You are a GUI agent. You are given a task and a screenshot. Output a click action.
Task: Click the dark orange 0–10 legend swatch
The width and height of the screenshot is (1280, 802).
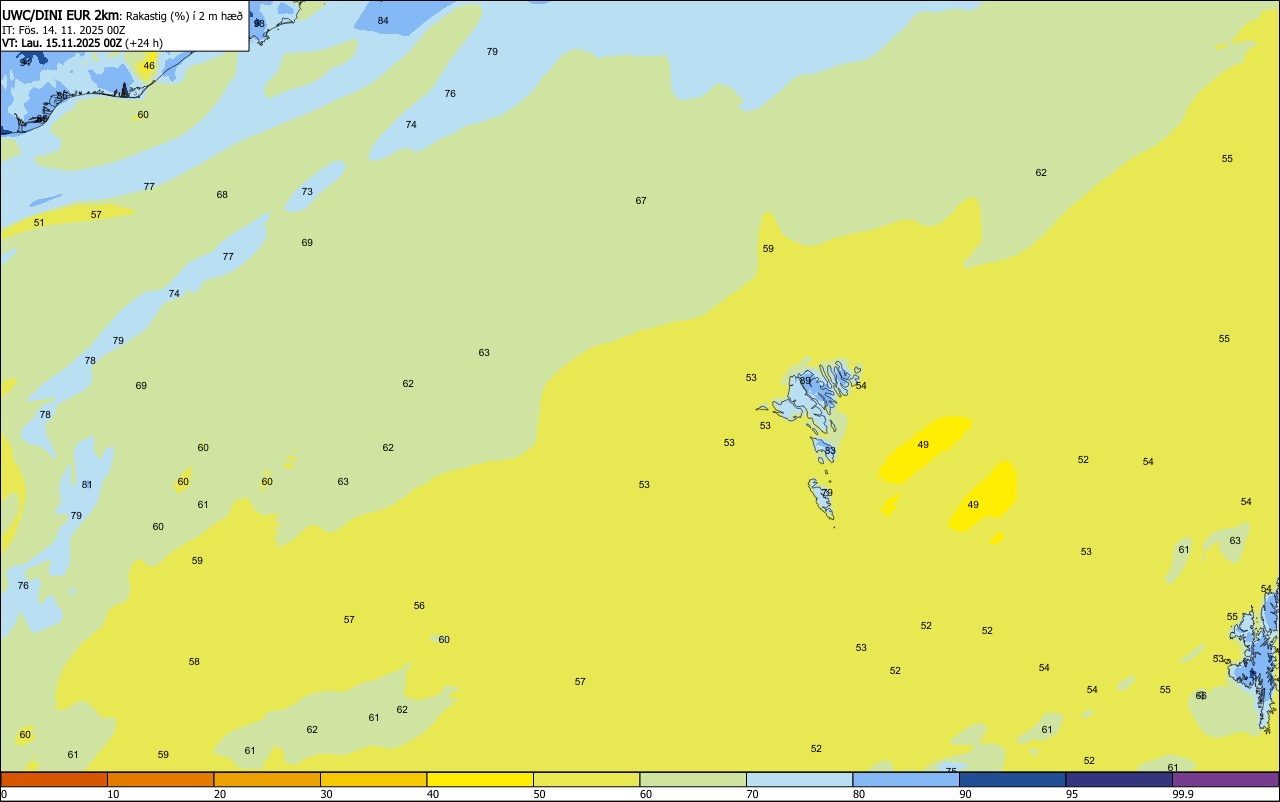point(54,779)
